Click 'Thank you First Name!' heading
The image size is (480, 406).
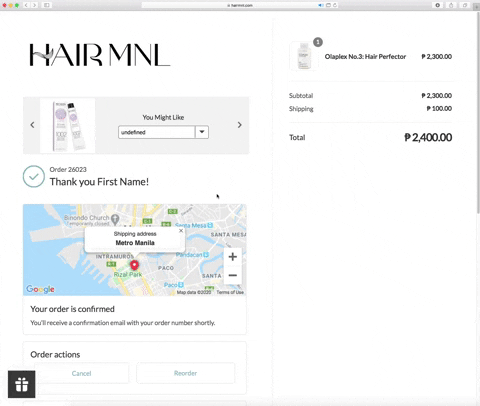[99, 182]
